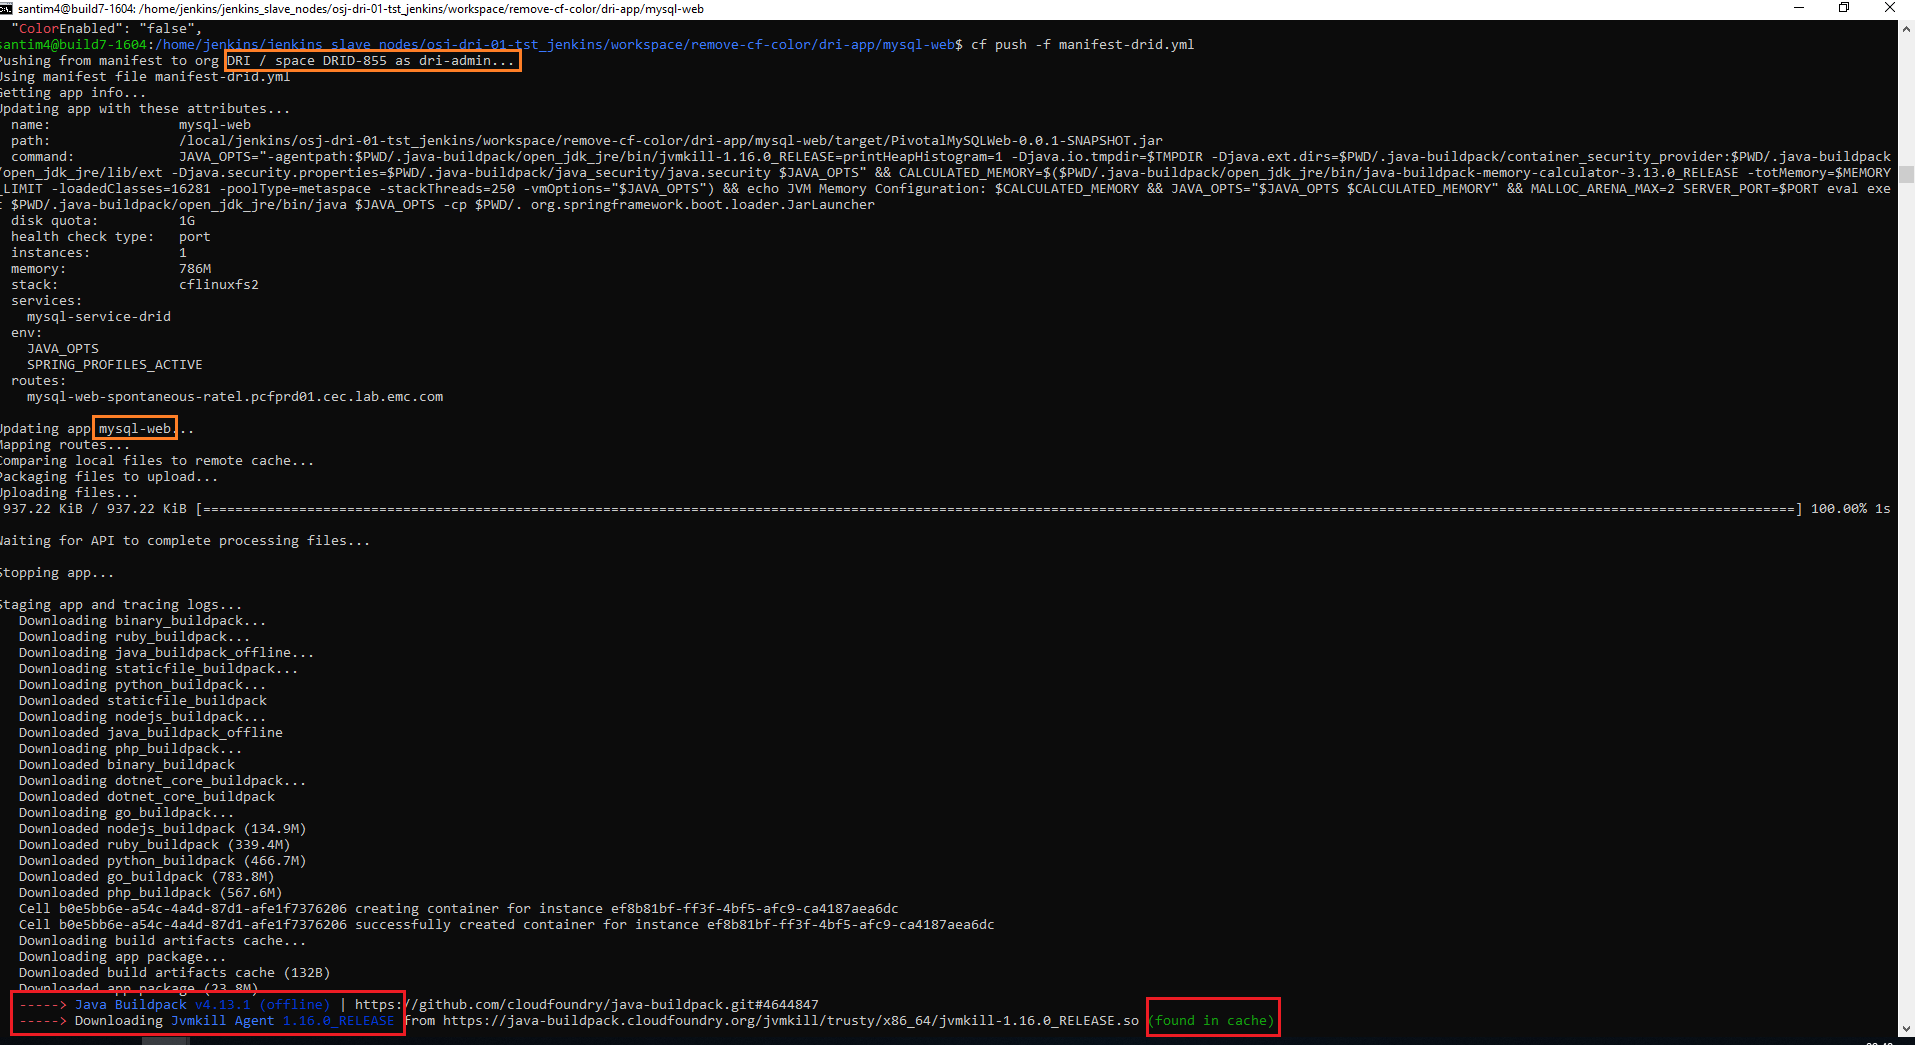
Task: Click 'DRI / space DRID-855 as dri-admin' text
Action: click(x=359, y=61)
